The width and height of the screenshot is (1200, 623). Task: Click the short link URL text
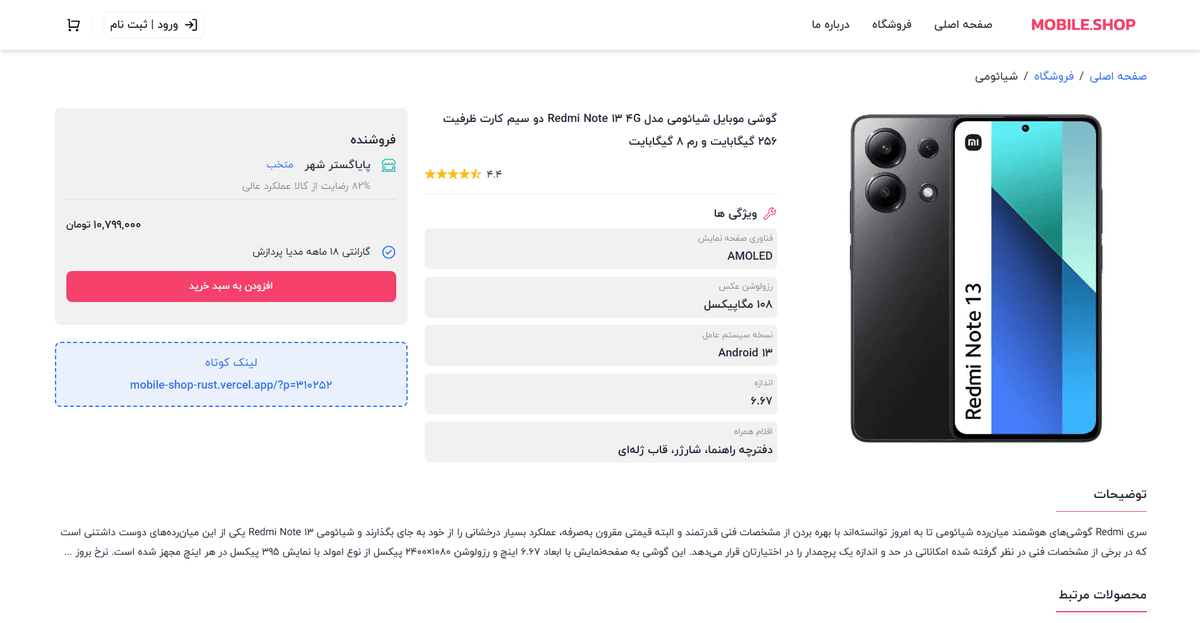[x=231, y=384]
